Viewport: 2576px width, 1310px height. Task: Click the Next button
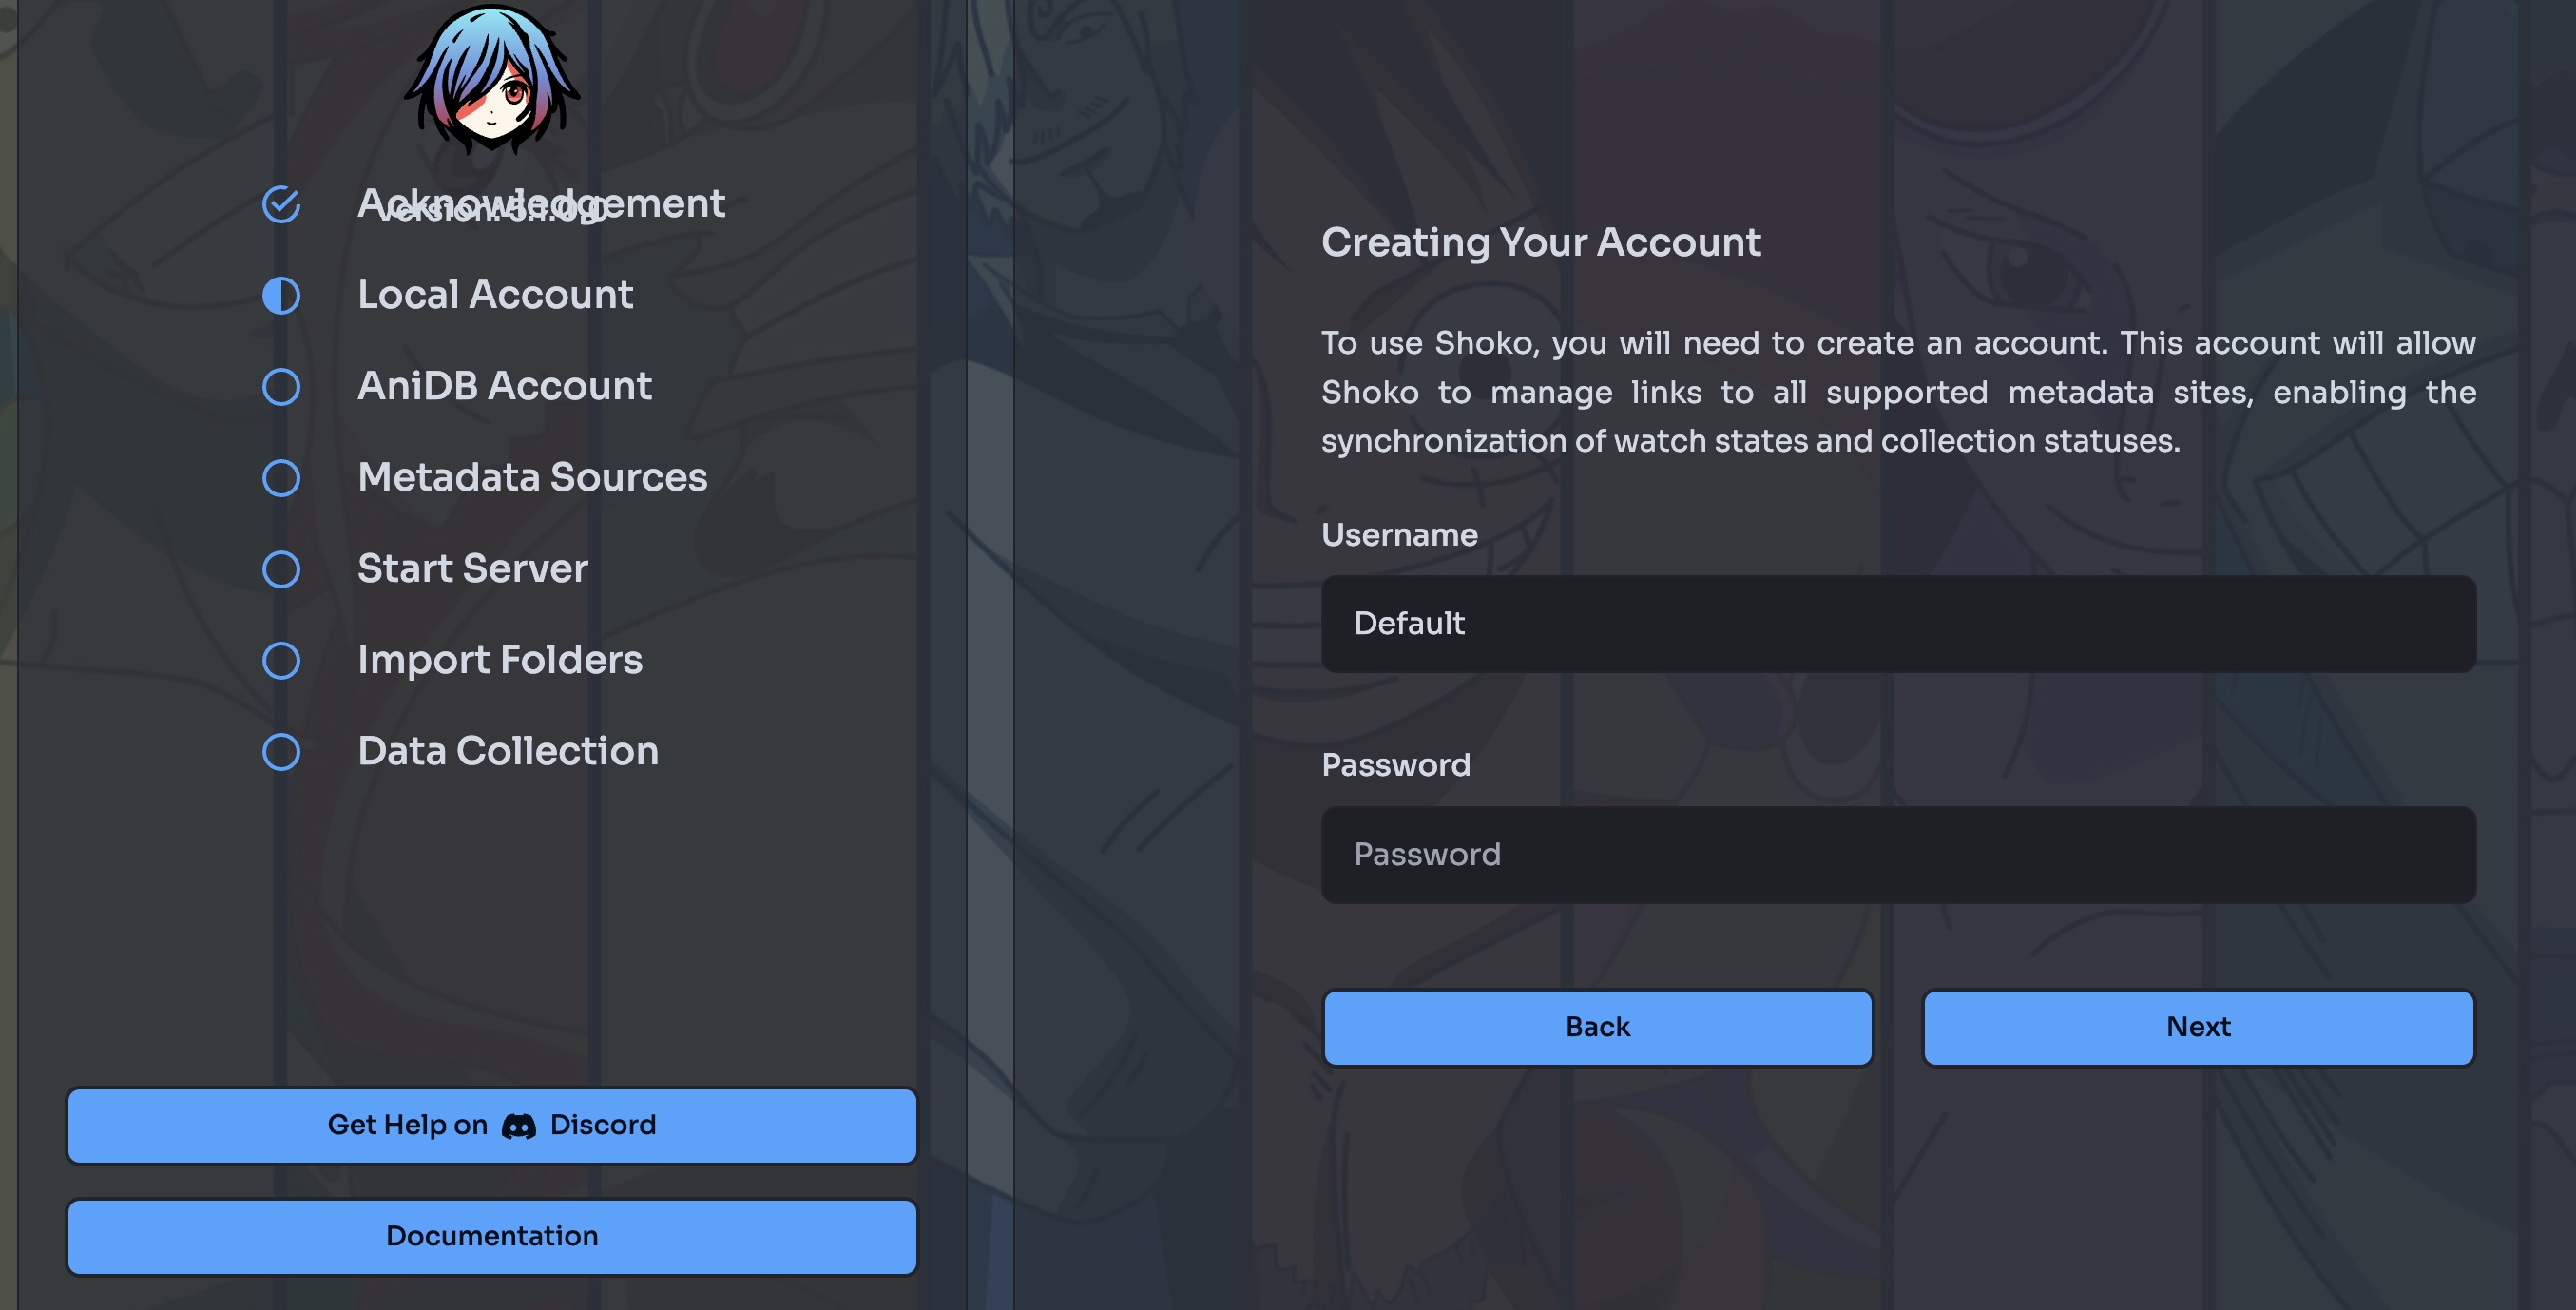[x=2198, y=1027]
